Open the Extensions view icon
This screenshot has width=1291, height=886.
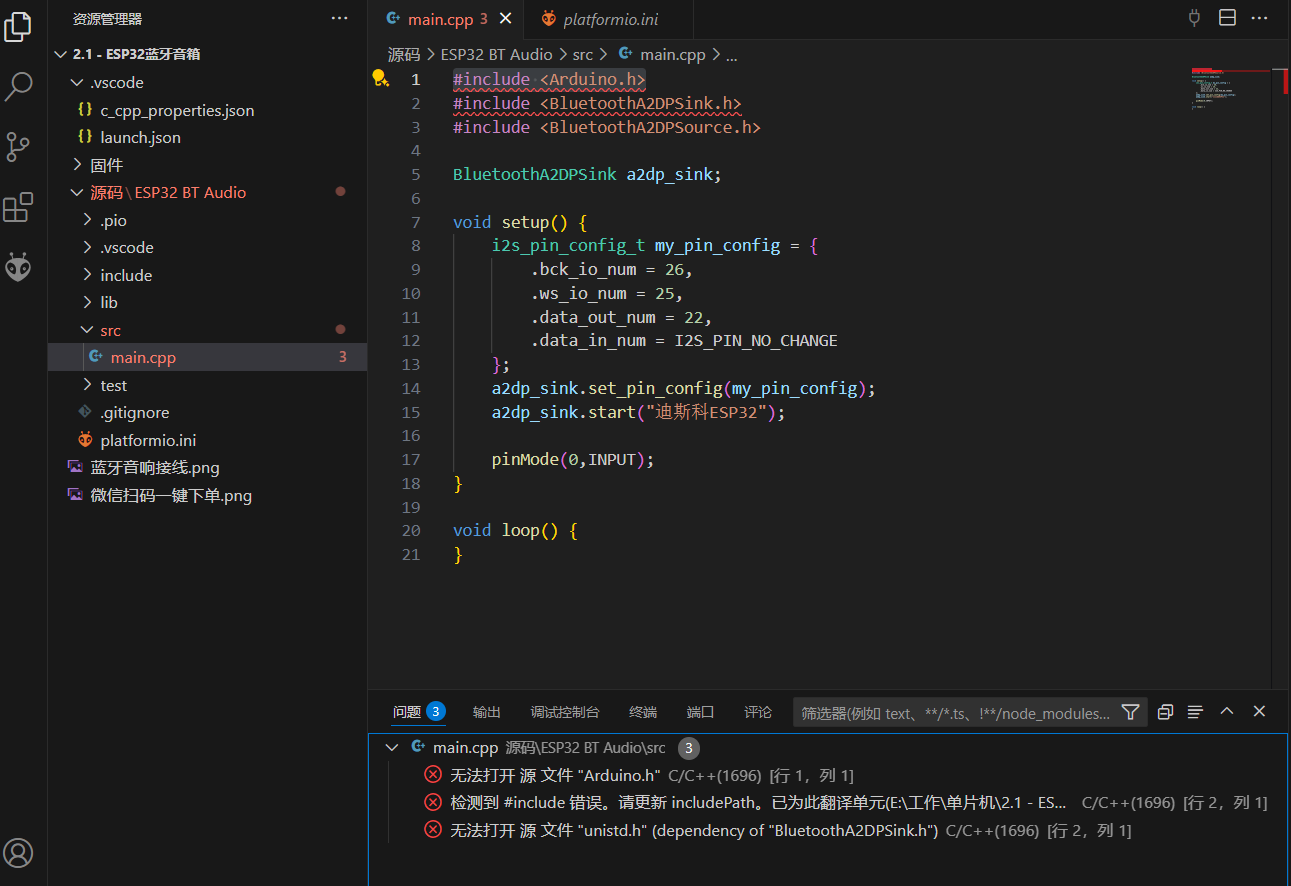[x=19, y=208]
